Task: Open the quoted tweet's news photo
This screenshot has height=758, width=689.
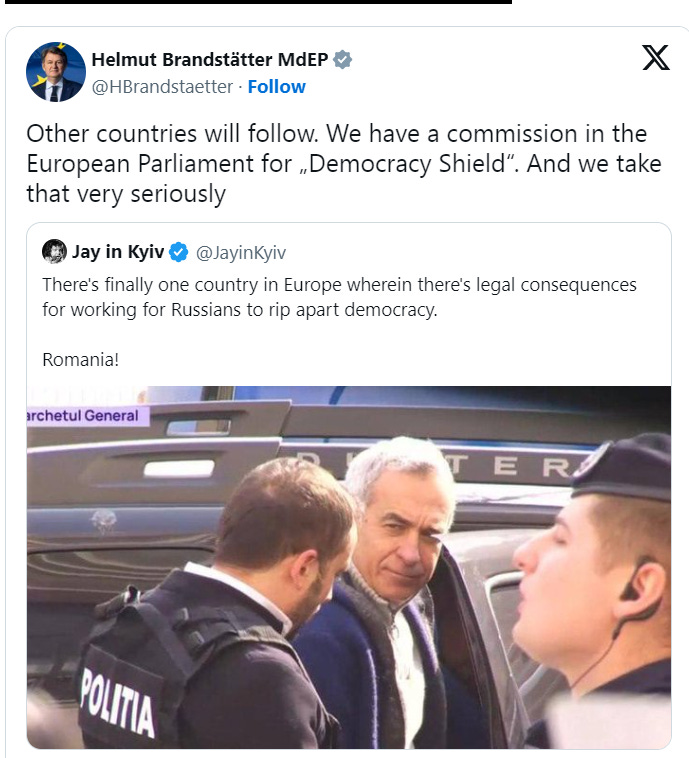Action: (349, 567)
